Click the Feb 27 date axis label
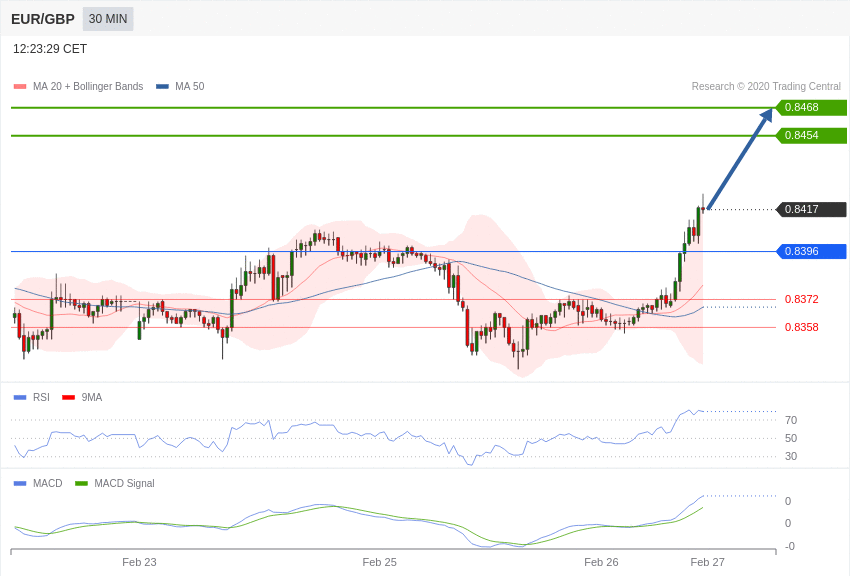850x576 pixels. pyautogui.click(x=707, y=562)
